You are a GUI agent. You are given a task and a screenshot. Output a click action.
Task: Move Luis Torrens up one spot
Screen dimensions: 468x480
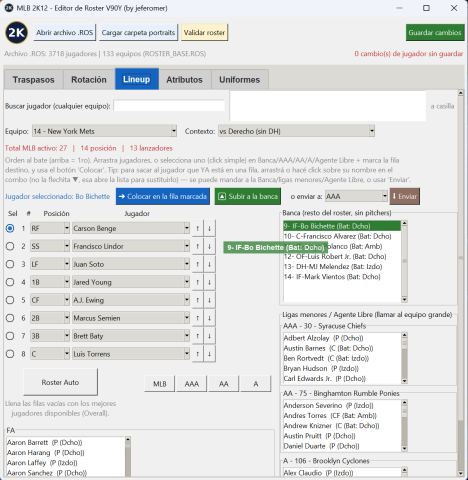click(198, 354)
